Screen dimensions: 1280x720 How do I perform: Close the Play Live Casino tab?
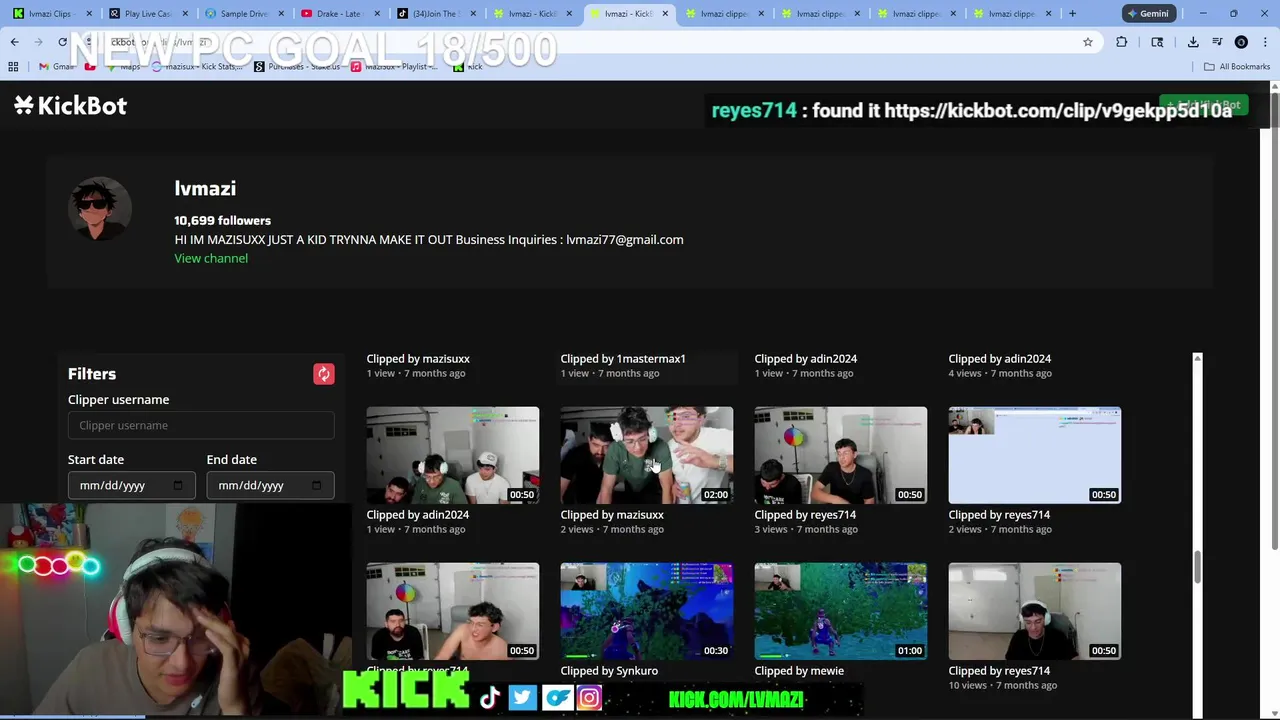[x=184, y=14]
